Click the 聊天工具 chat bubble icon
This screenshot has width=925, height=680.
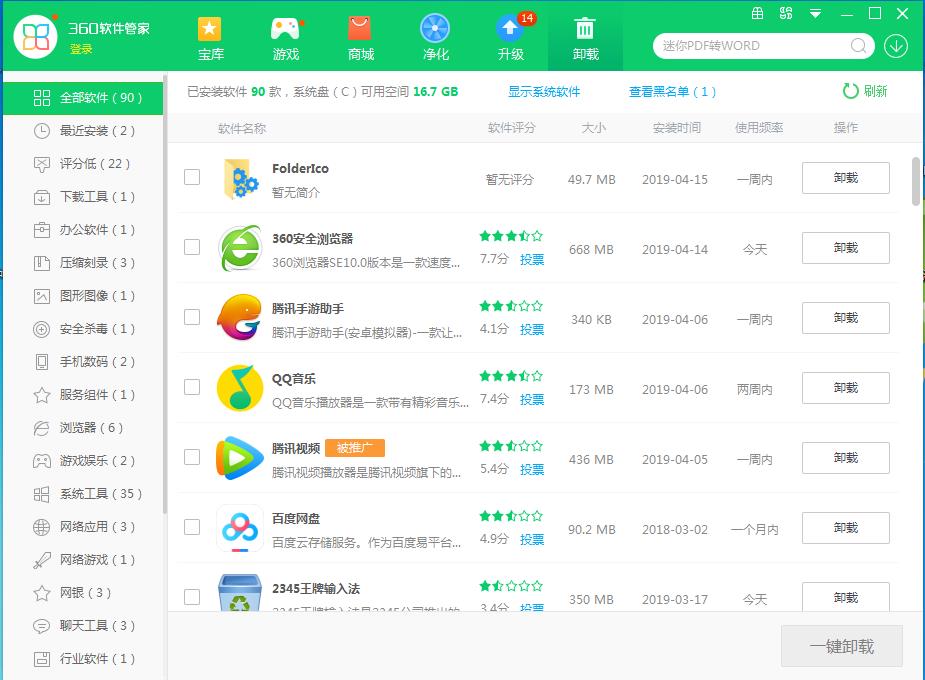tap(41, 626)
